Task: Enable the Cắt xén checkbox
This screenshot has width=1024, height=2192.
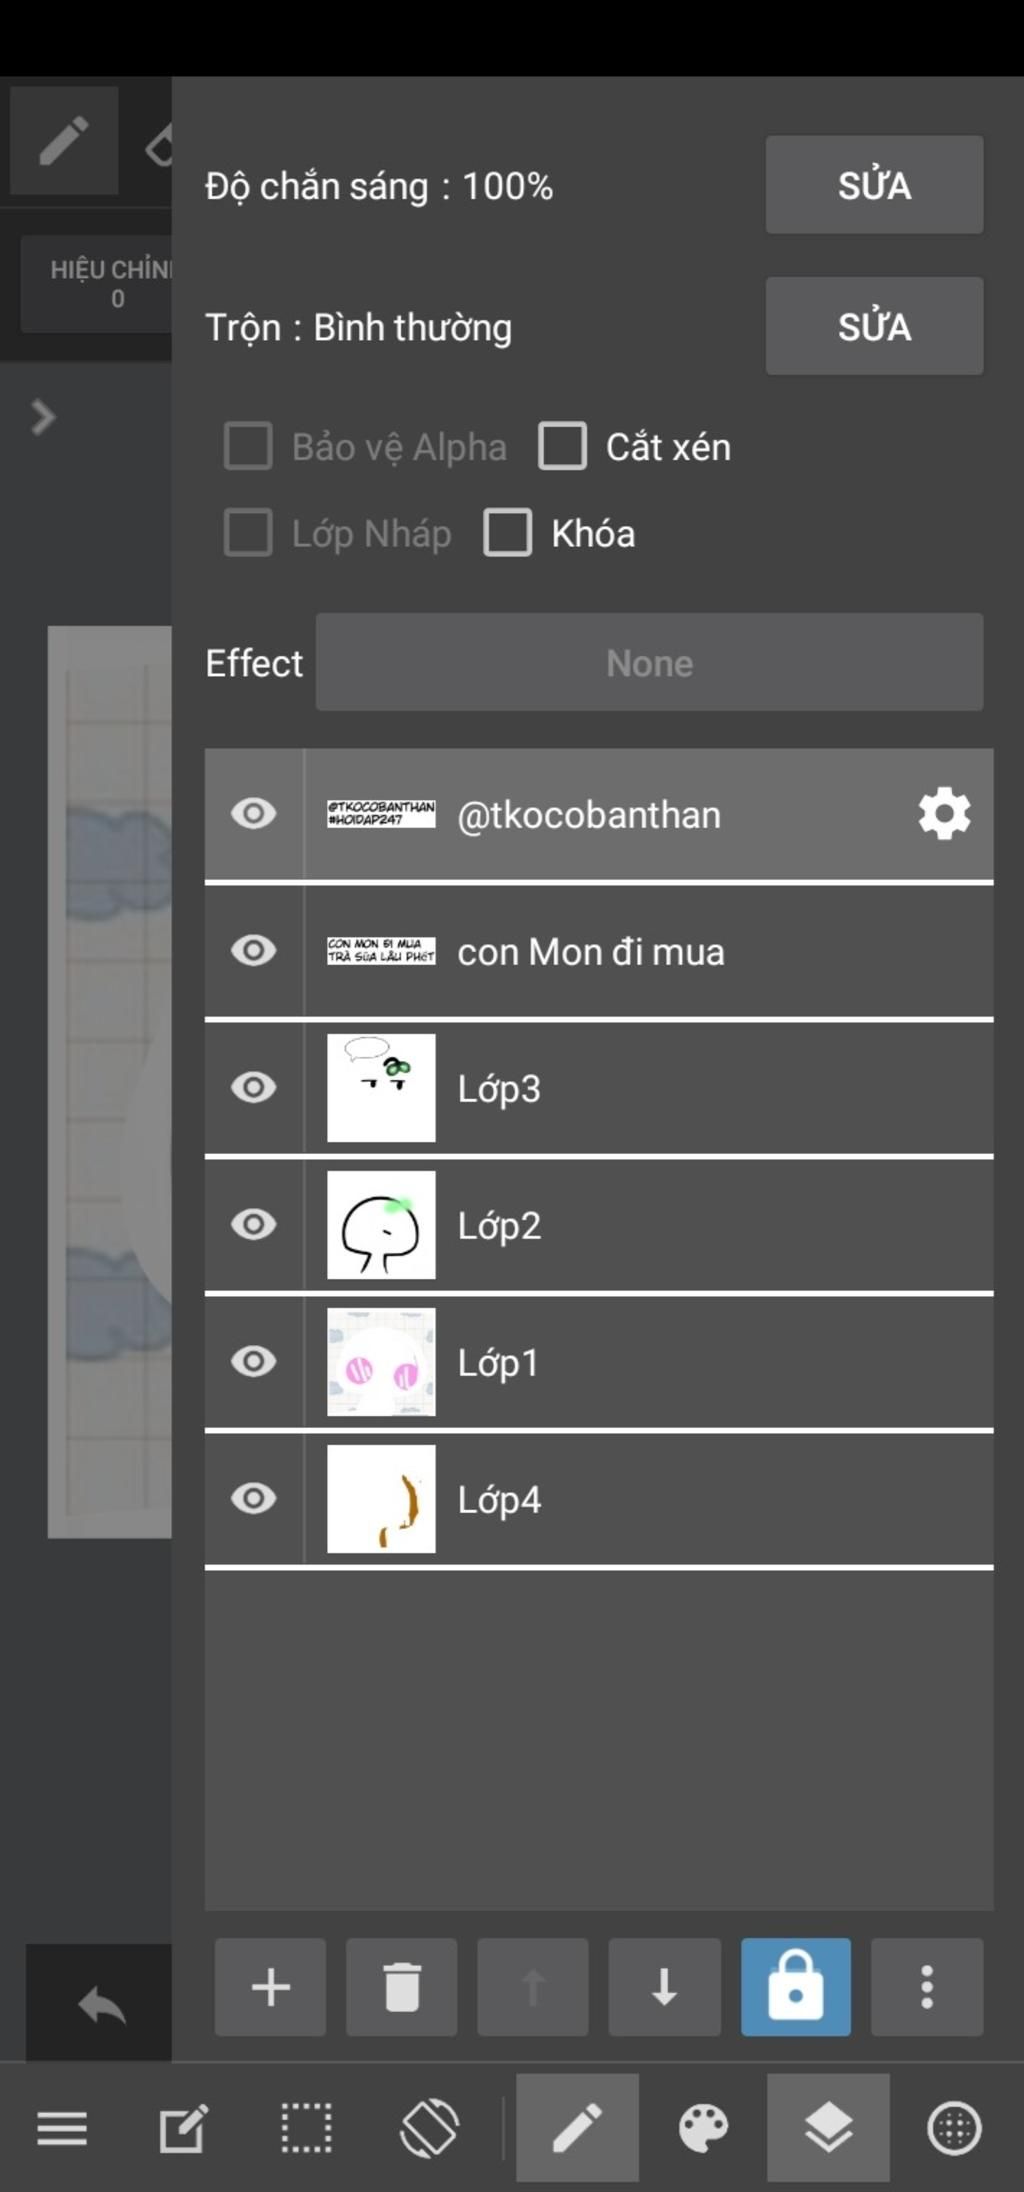Action: [563, 446]
